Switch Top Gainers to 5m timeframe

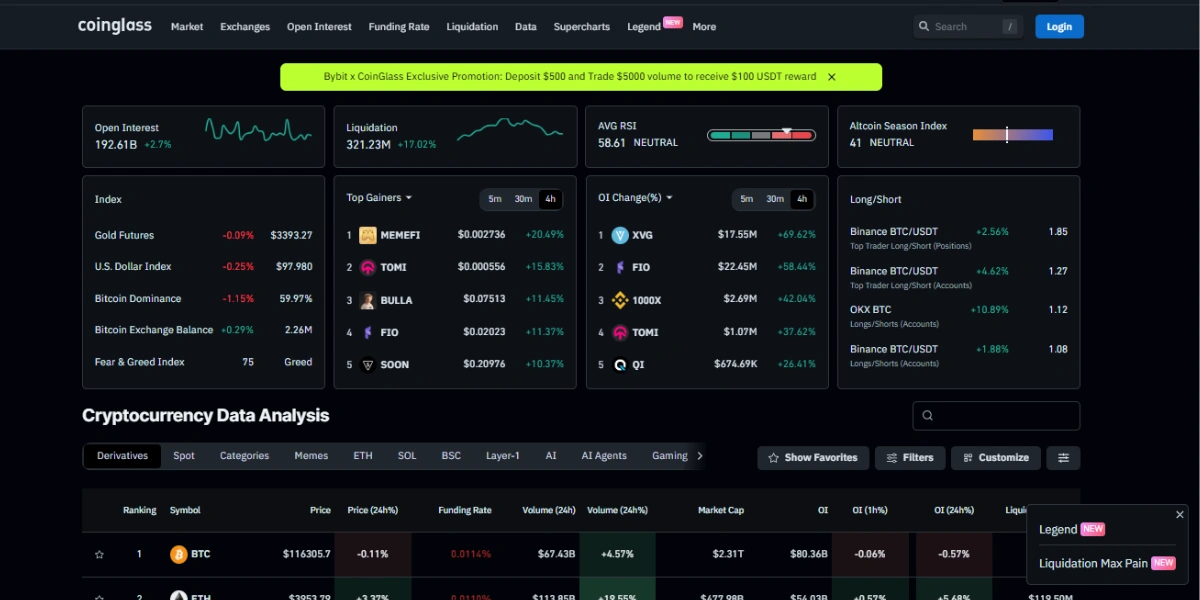(x=495, y=199)
